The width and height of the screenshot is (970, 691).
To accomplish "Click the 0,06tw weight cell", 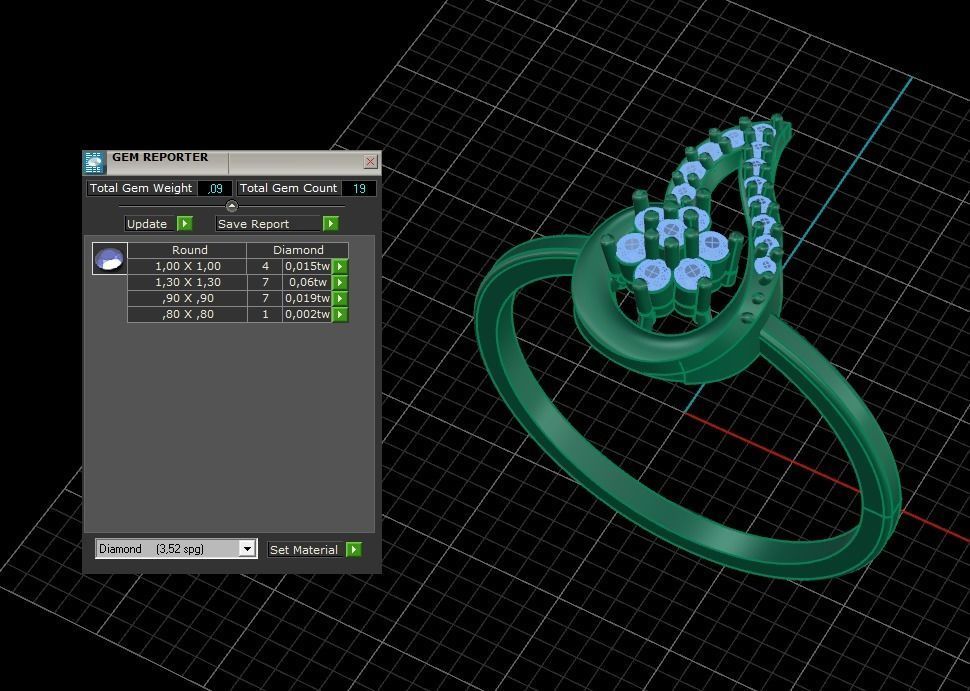I will tap(307, 283).
